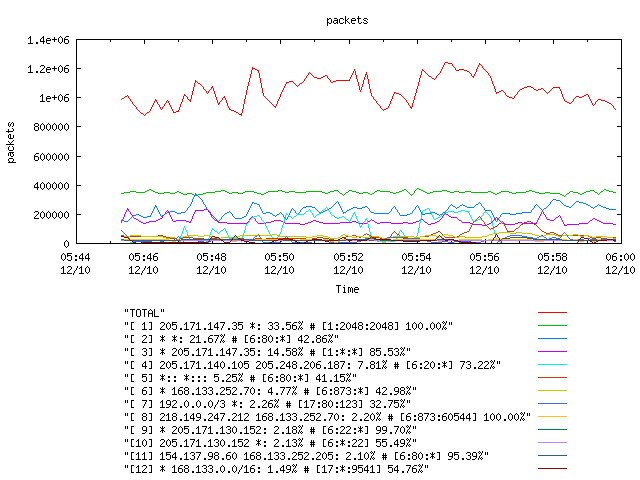
Task: Select legend entry [10] with 2.13%
Action: (x=270, y=443)
